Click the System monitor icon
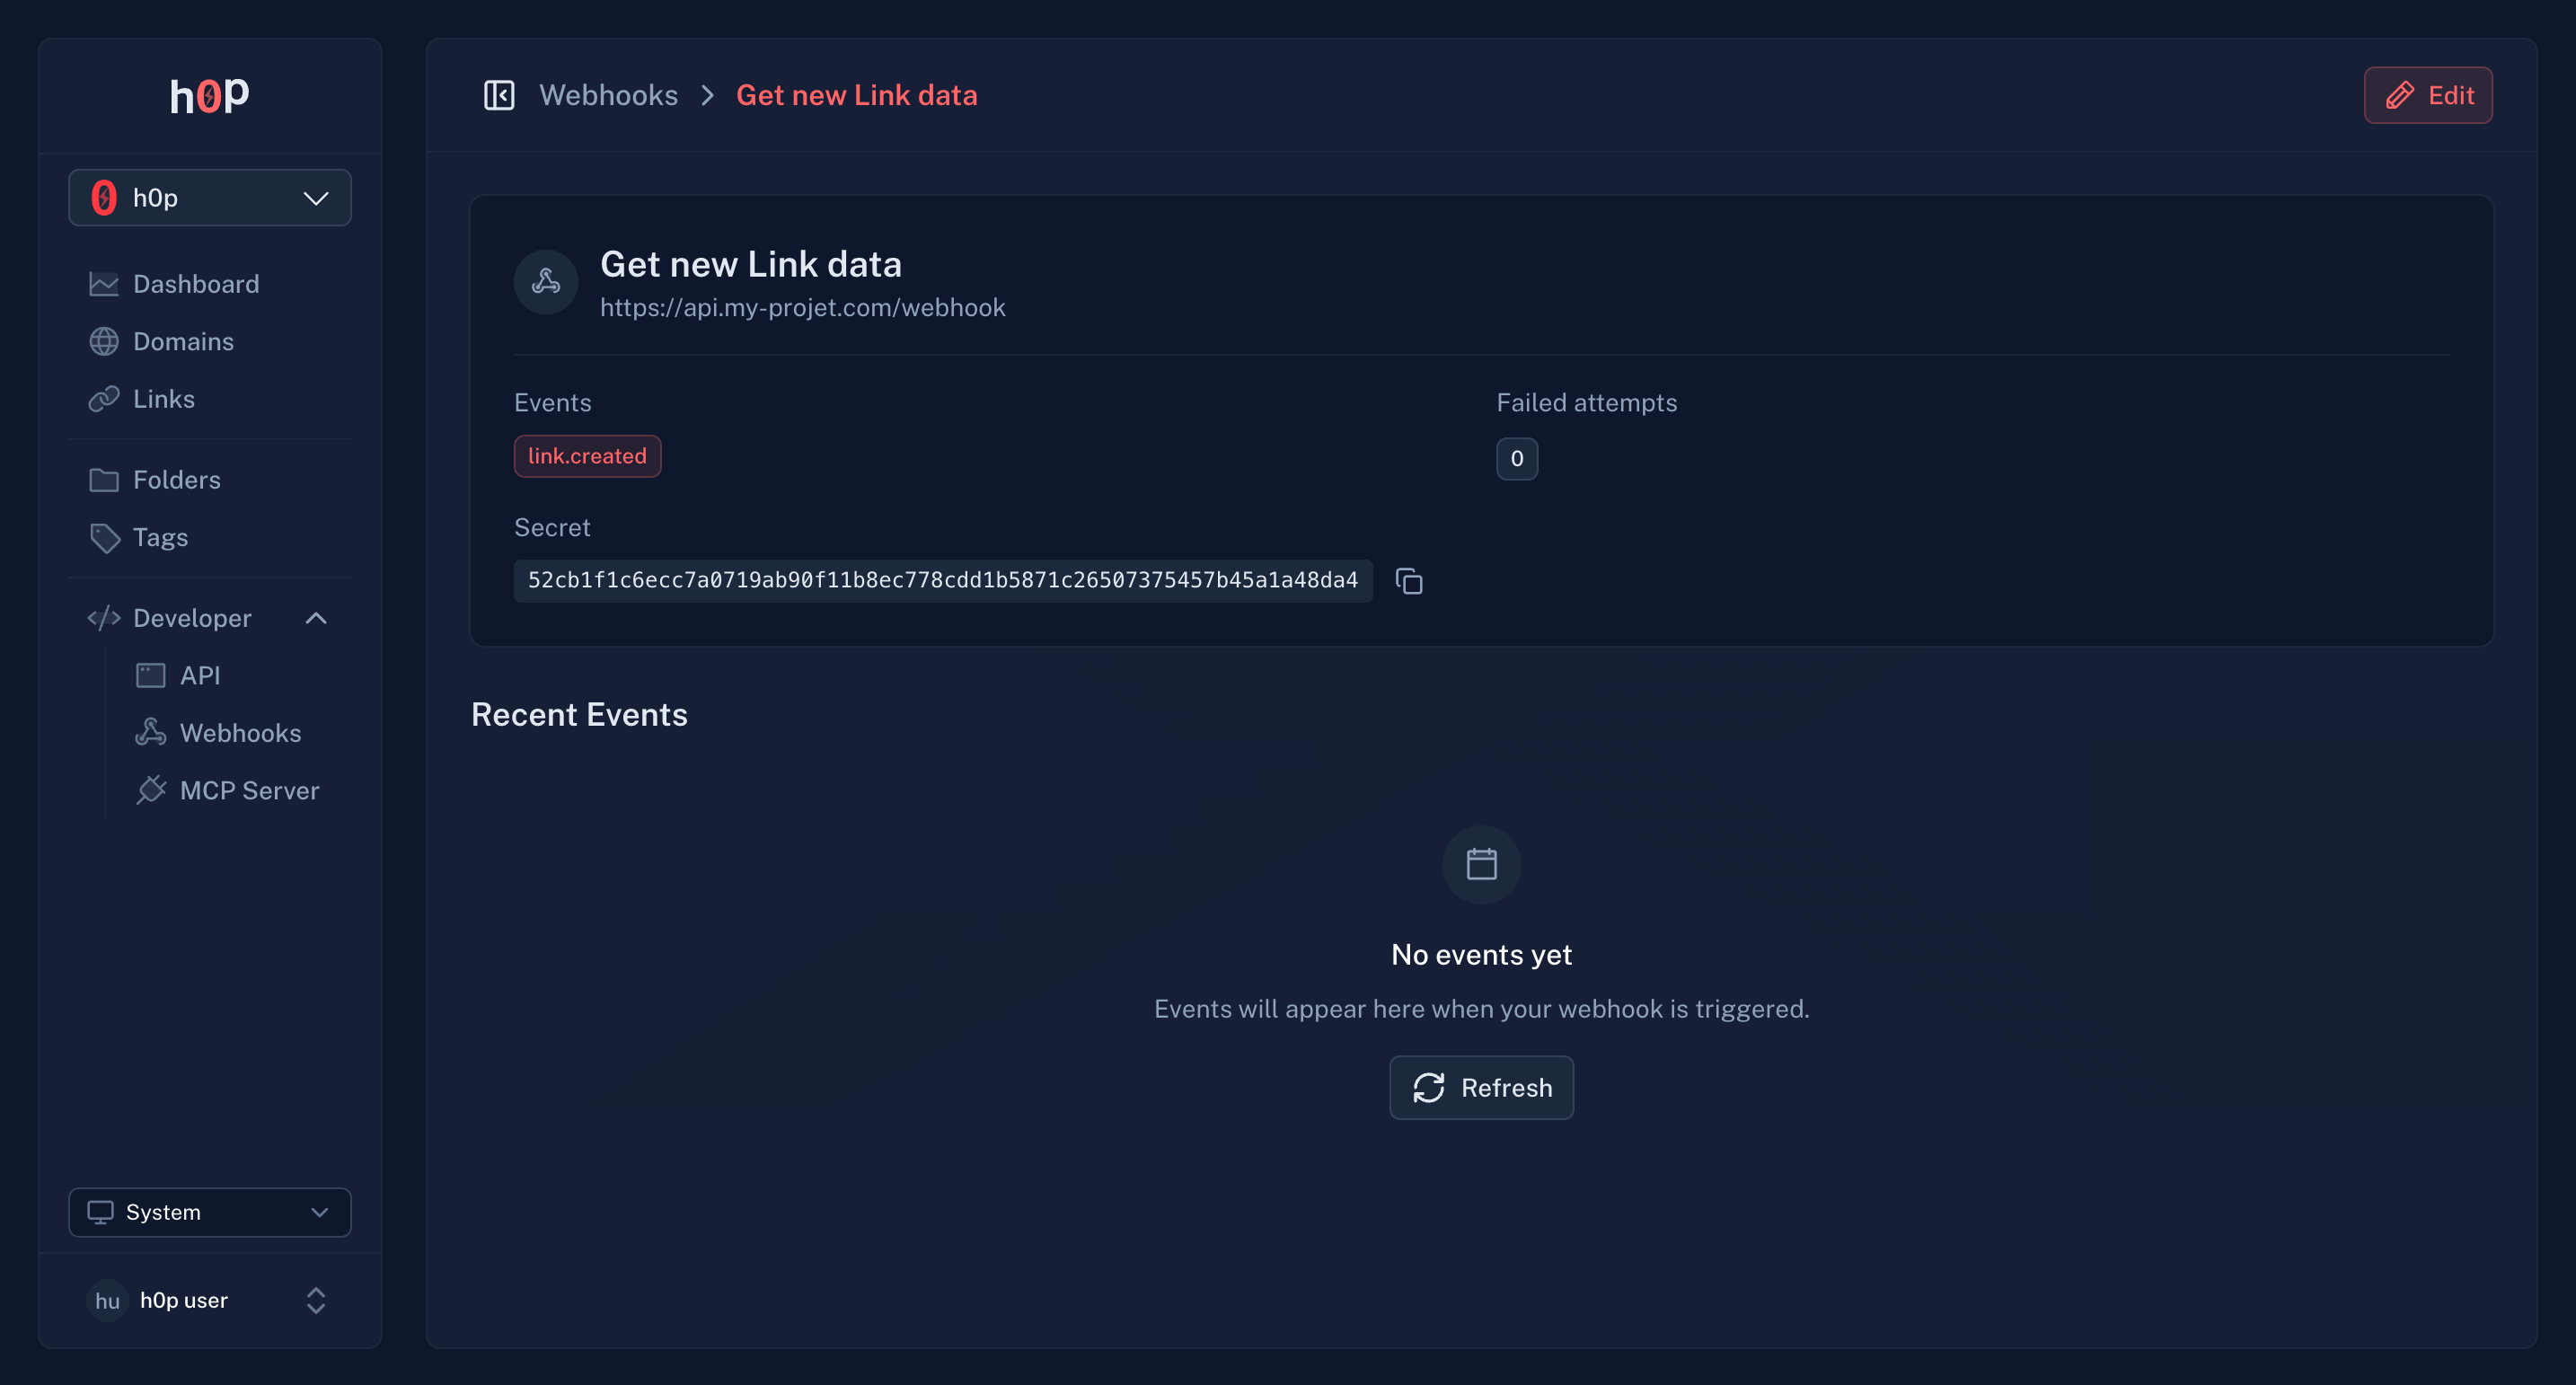 (100, 1212)
